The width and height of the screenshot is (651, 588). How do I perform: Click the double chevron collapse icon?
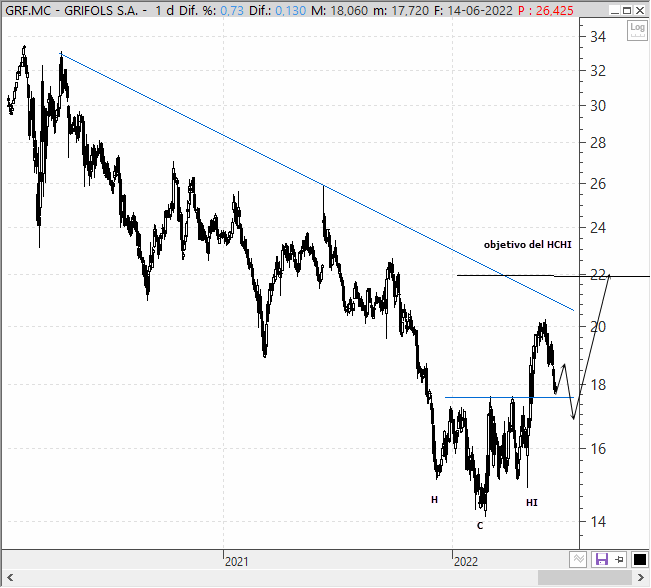578,559
